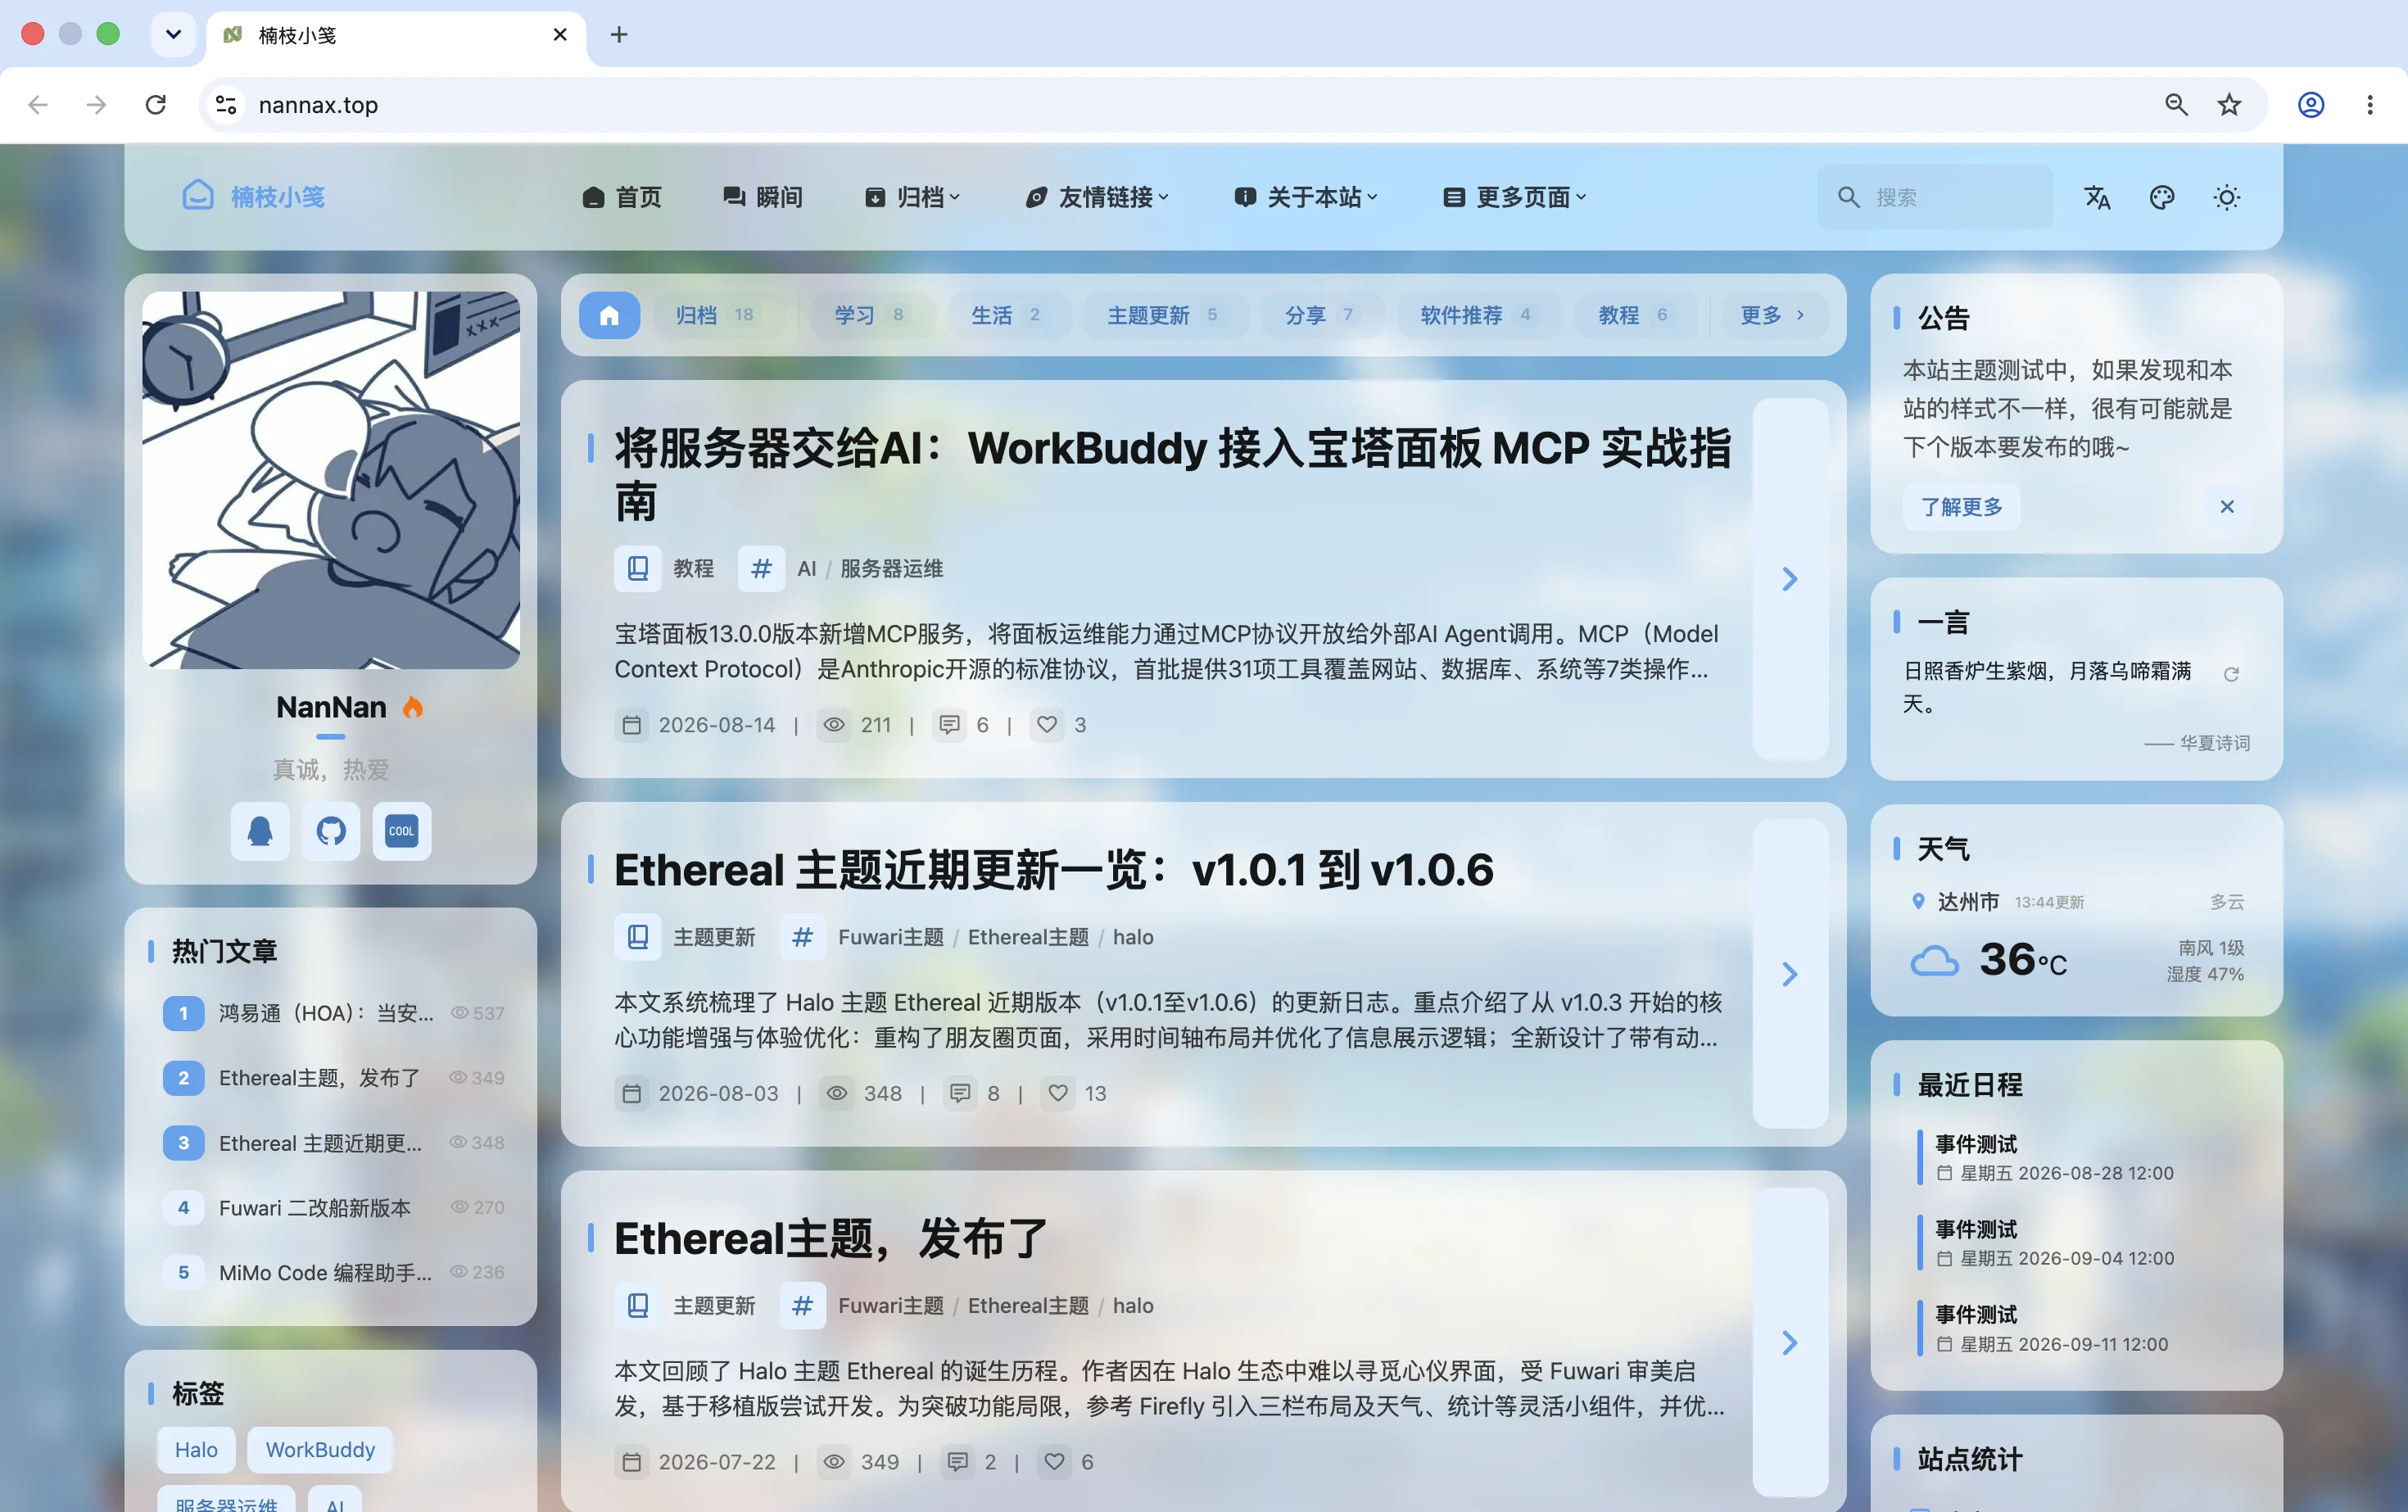
Task: Open a new browser tab
Action: (619, 35)
